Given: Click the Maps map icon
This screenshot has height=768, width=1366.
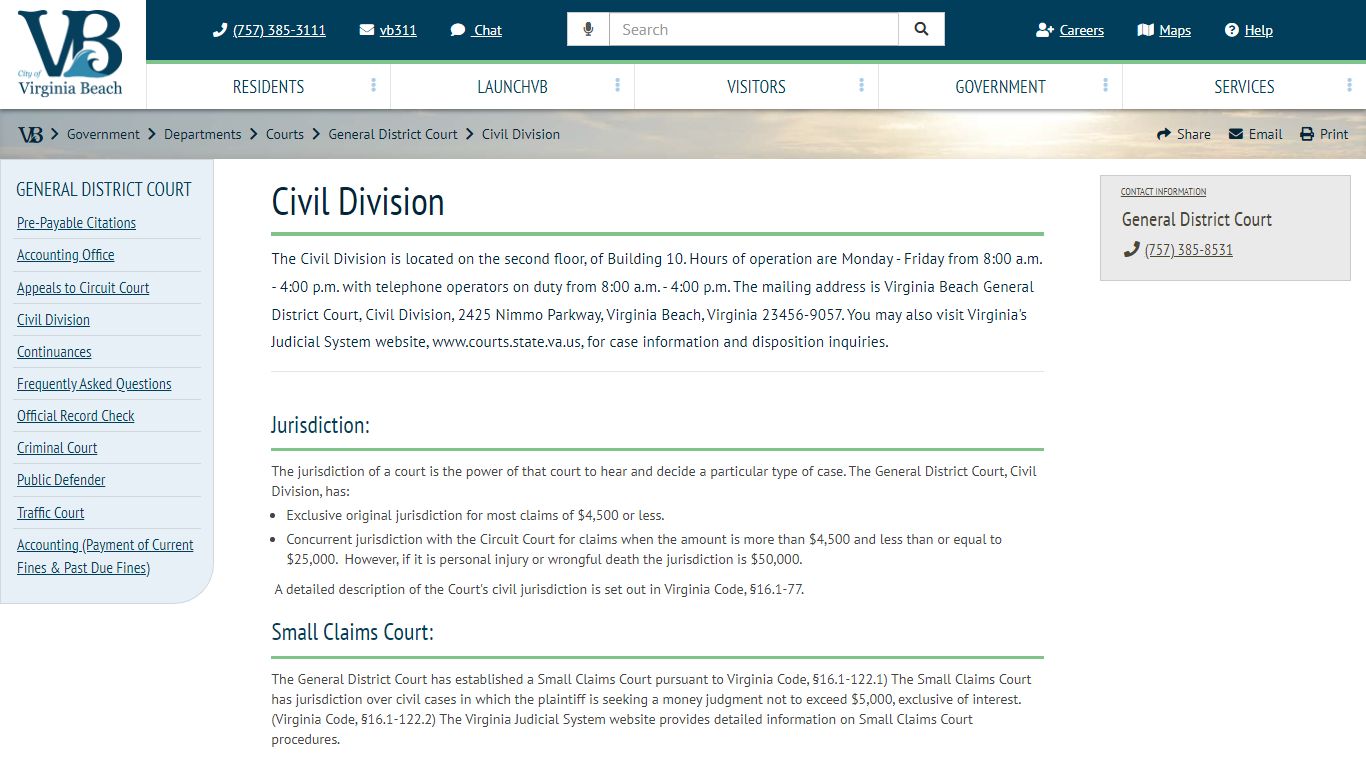Looking at the screenshot, I should click(1146, 30).
